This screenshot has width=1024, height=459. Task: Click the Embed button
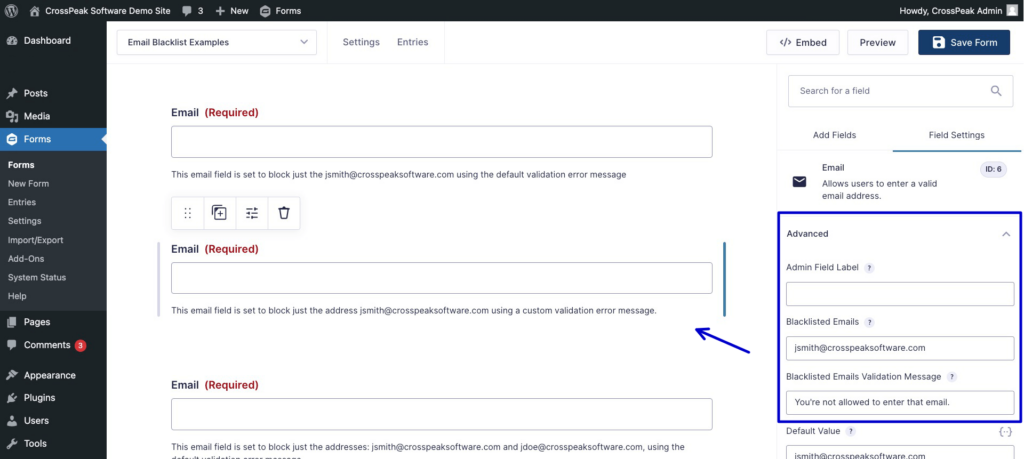click(803, 42)
